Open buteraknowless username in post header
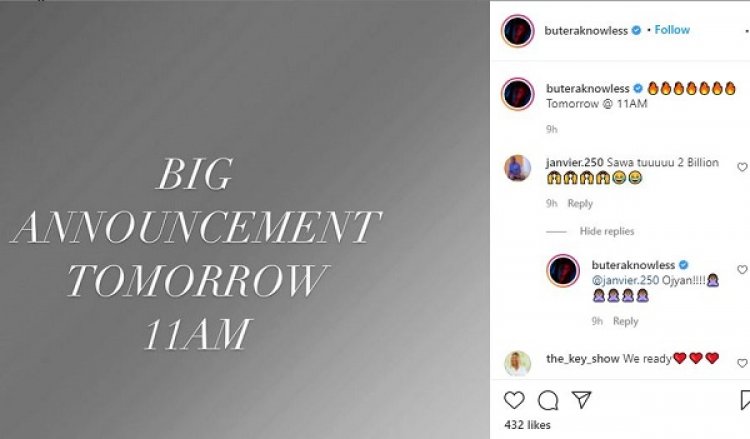750x439 pixels. tap(586, 31)
